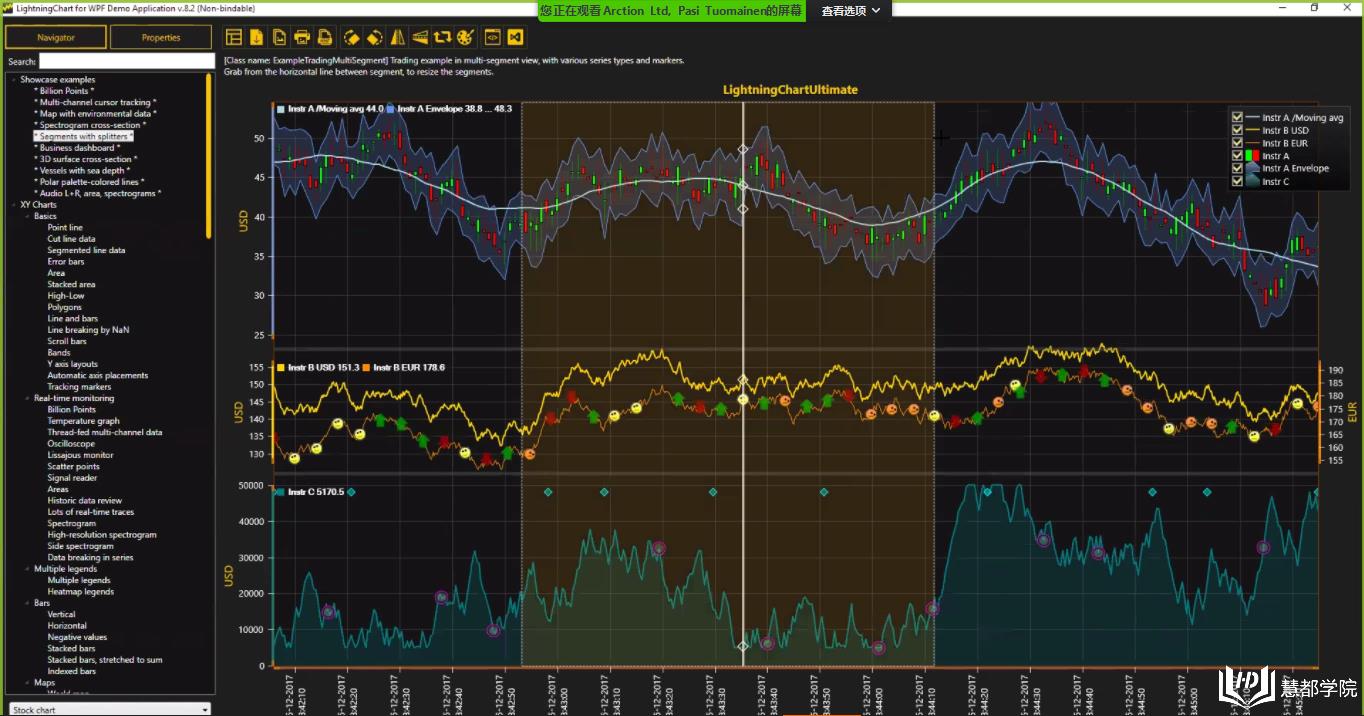
Task: Click the print chart icon
Action: click(302, 38)
